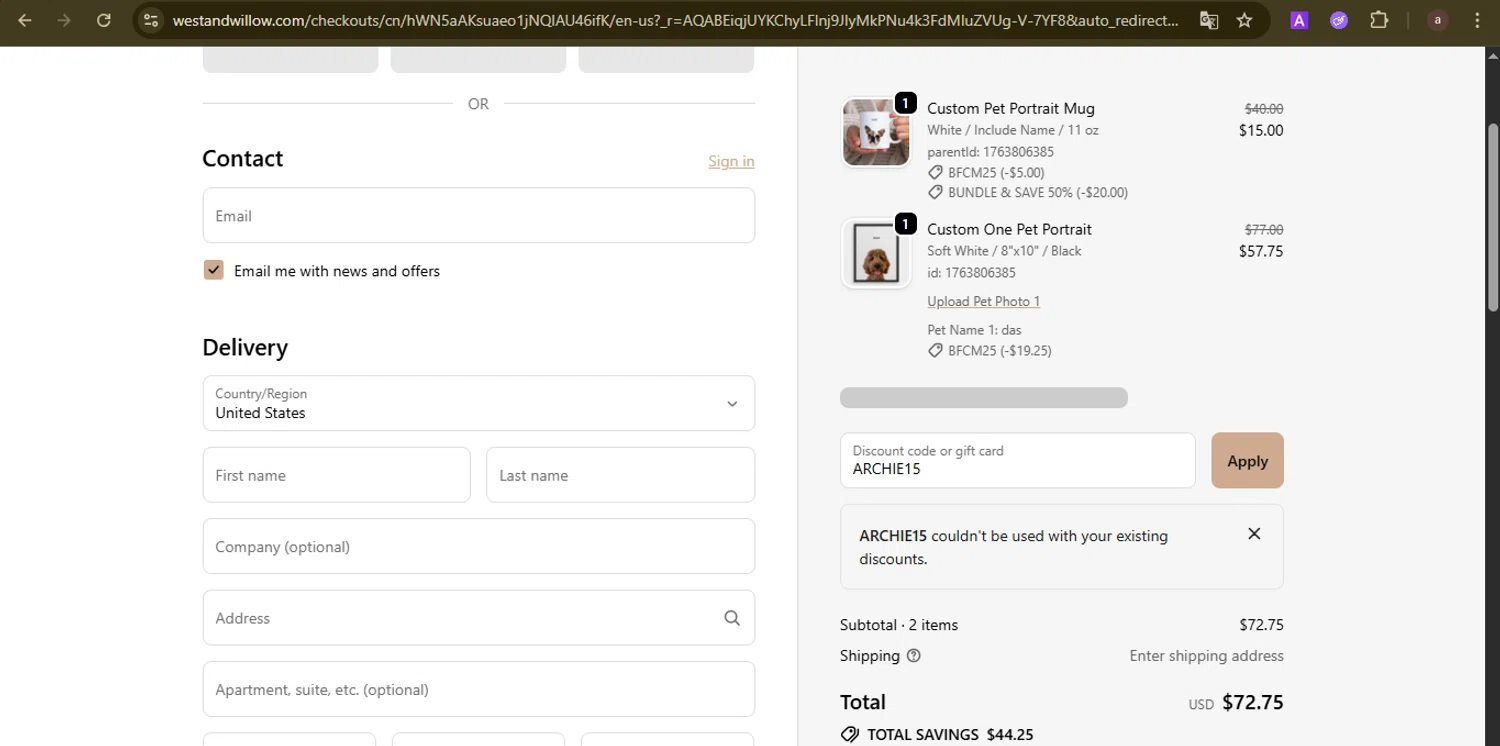Focus the Email field
Viewport: 1500px width, 746px height.
point(479,215)
